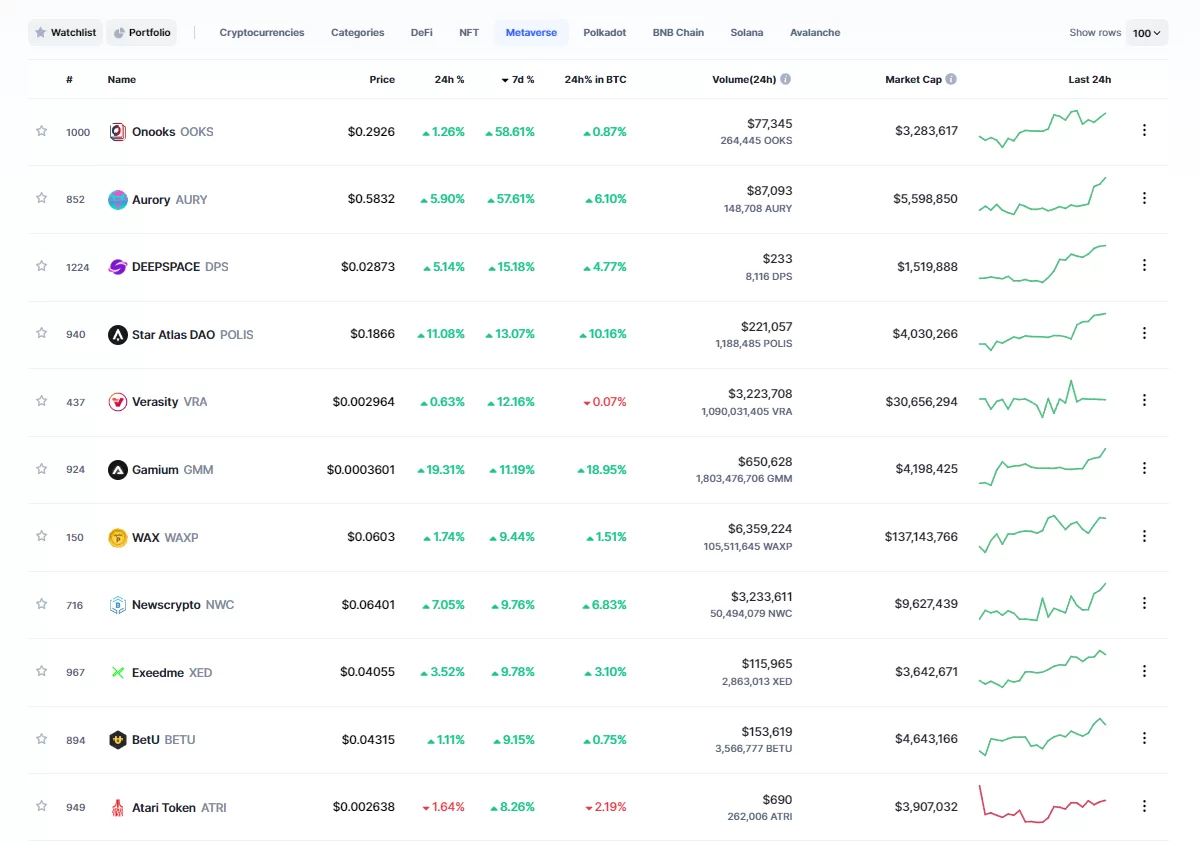Toggle the favorite star for Newscrypto
This screenshot has width=1200, height=842.
click(41, 604)
